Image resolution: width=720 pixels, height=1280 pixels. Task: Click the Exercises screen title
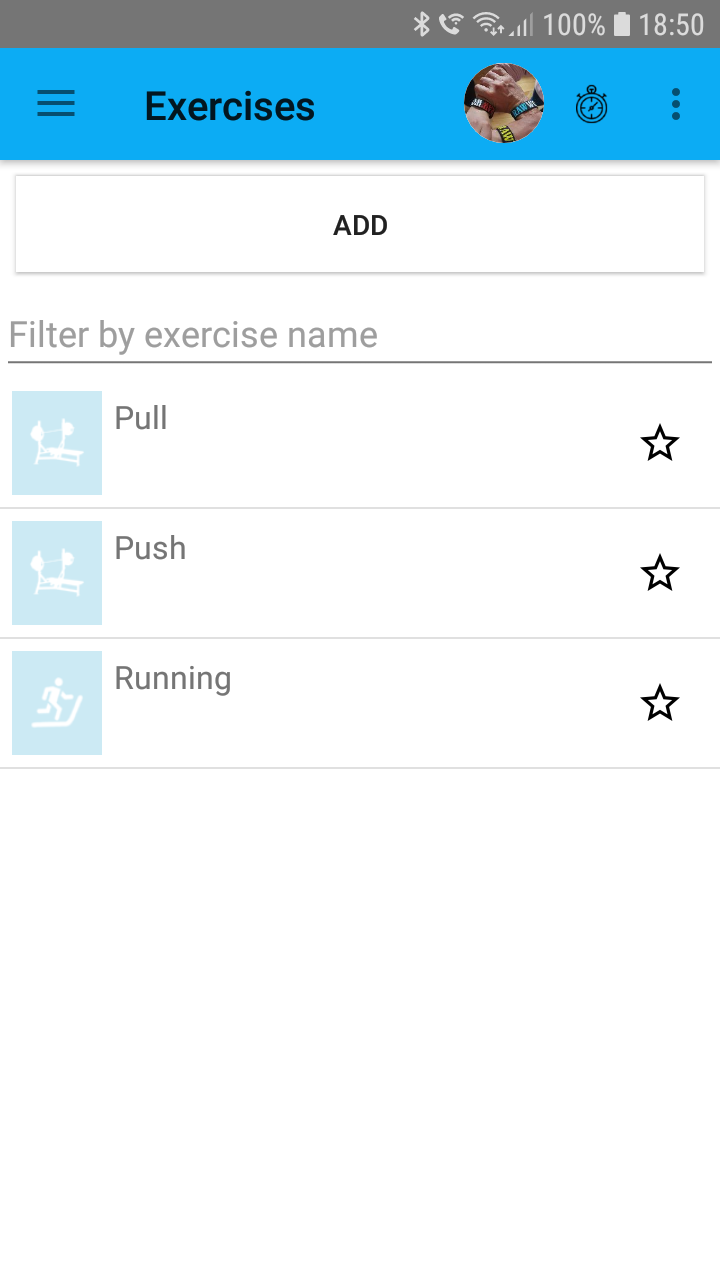tap(230, 105)
